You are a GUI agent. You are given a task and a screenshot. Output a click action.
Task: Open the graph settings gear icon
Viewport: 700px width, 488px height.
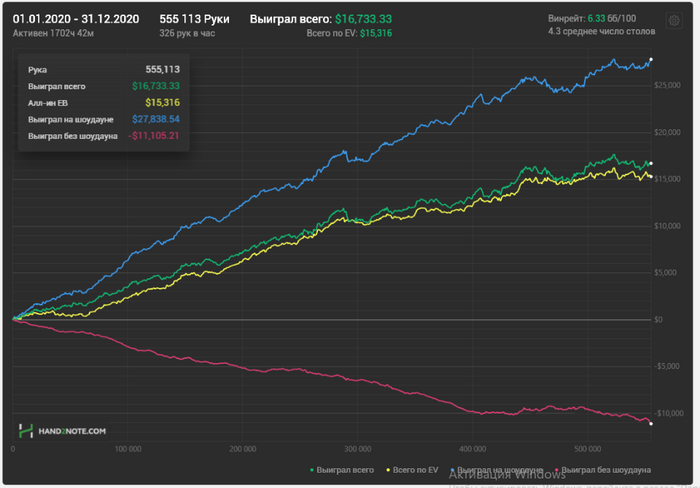(674, 21)
